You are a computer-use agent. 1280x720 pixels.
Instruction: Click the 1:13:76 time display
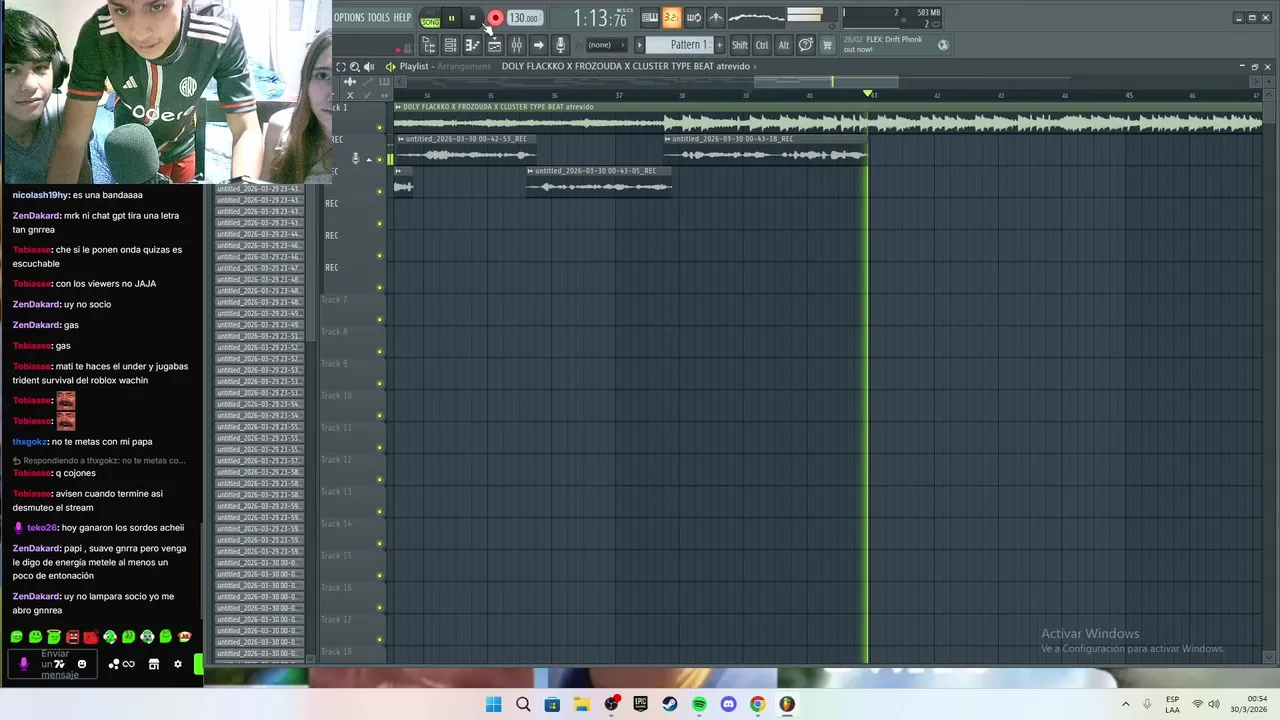(x=600, y=18)
